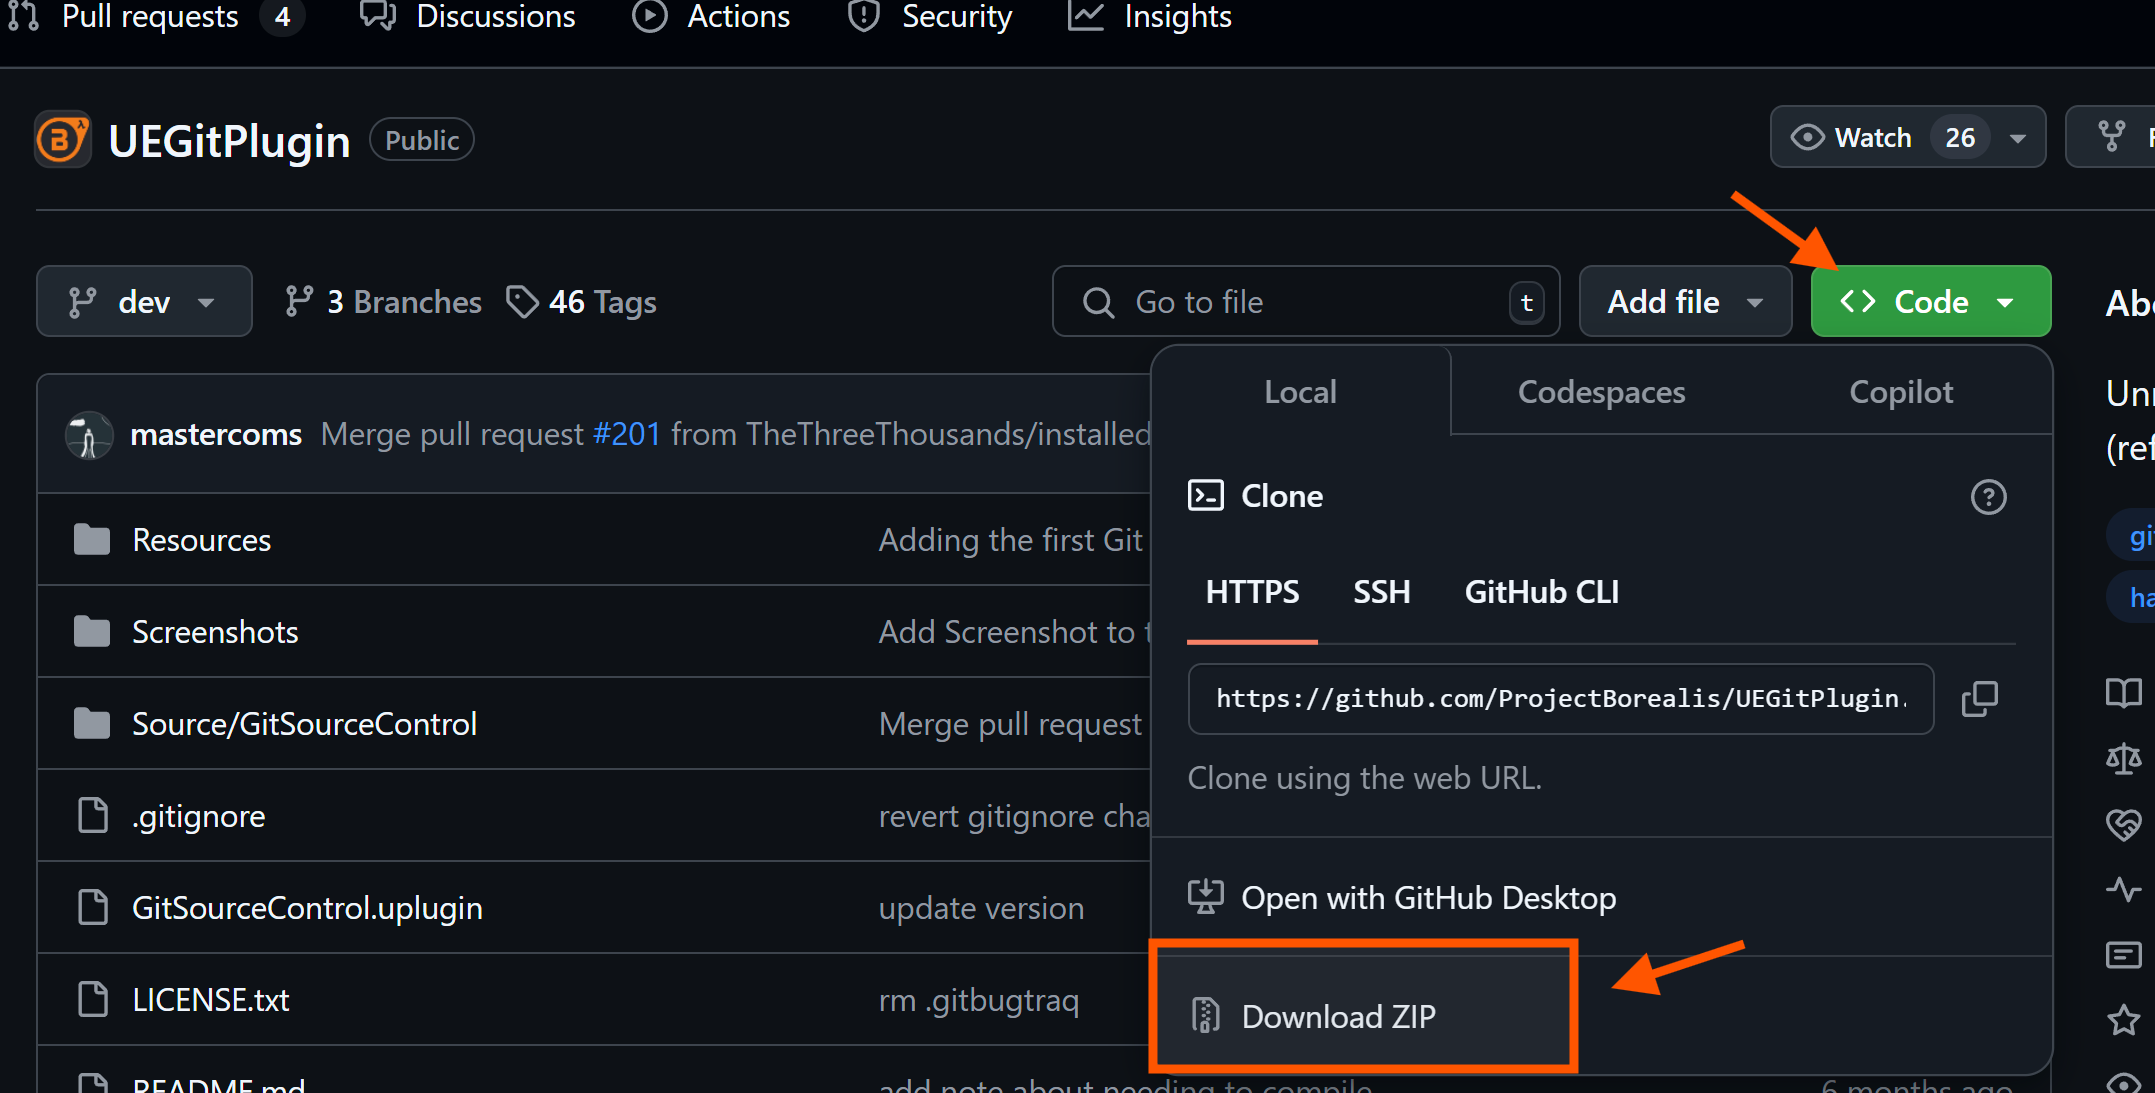Click the stars icon in sidebar

(x=2124, y=1021)
